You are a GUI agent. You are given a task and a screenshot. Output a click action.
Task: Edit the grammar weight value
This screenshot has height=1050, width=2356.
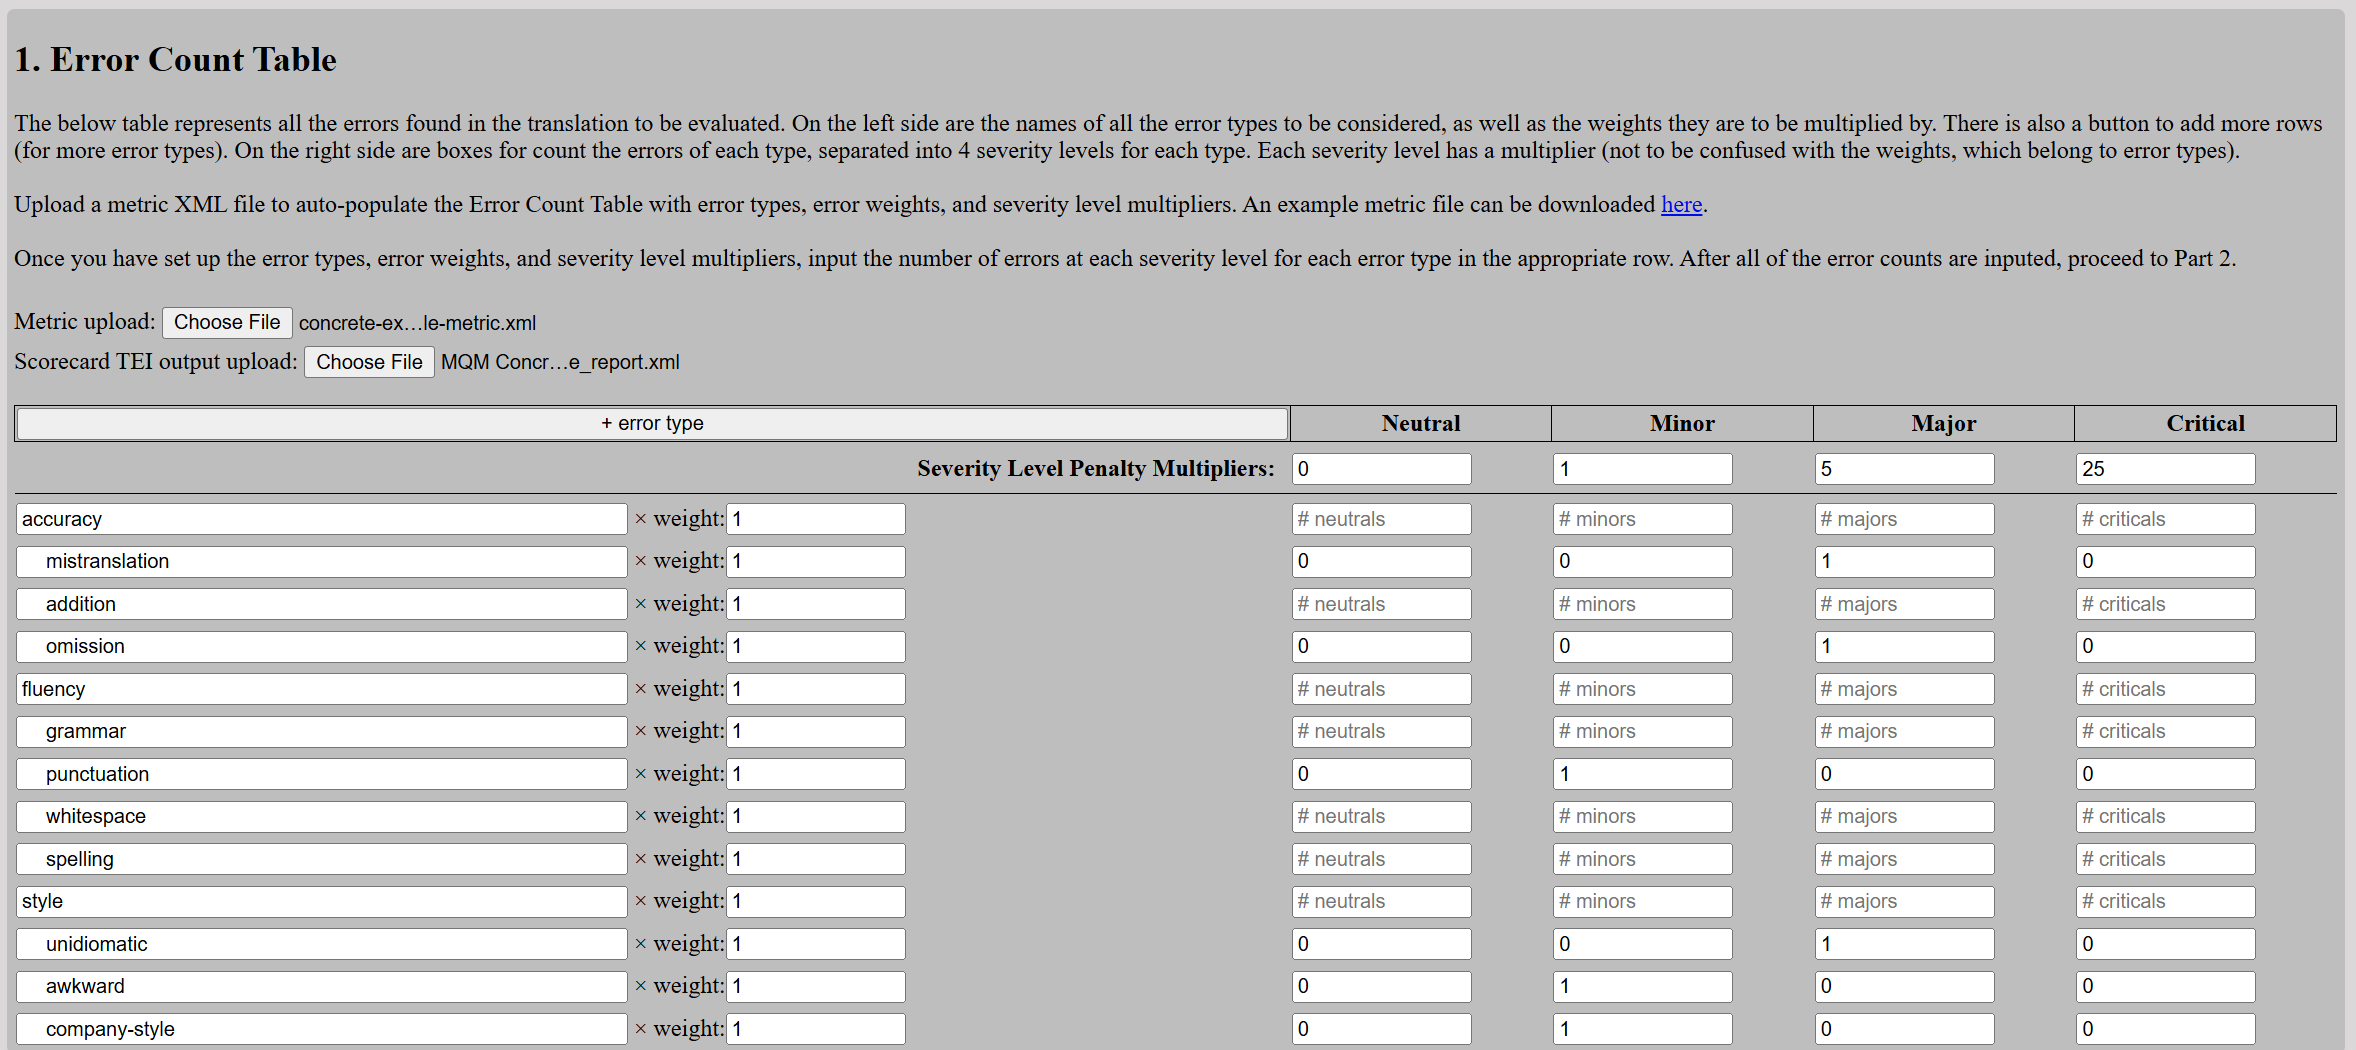pyautogui.click(x=816, y=731)
